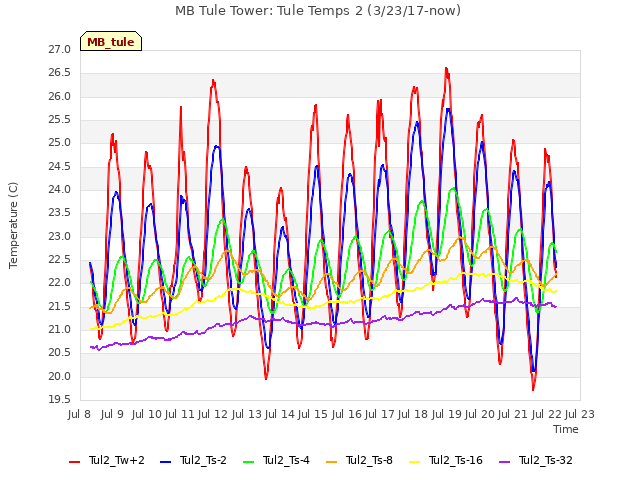Click the 26.0 y-axis tick label

(60, 97)
